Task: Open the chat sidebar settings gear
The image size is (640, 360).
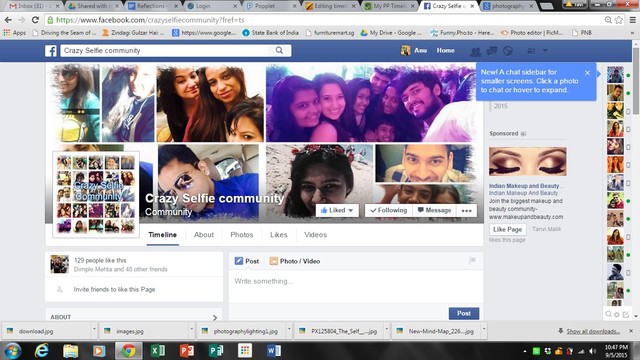Action: [617, 314]
